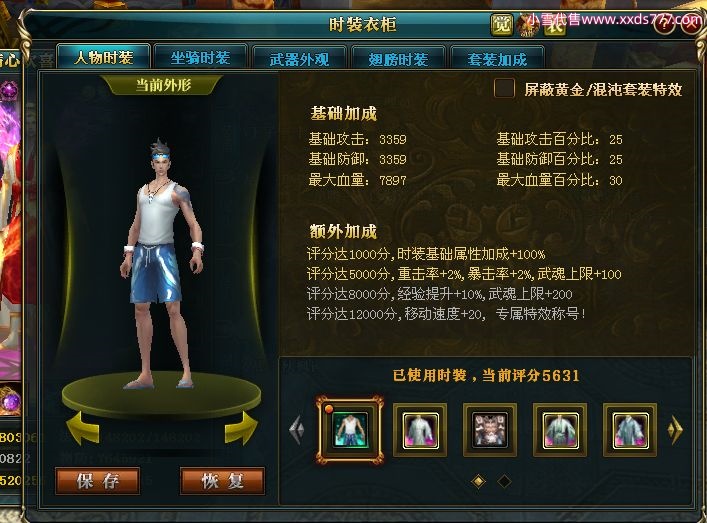Viewport: 707px width, 523px height.
Task: Select the first page indicator diamond
Action: tap(478, 482)
